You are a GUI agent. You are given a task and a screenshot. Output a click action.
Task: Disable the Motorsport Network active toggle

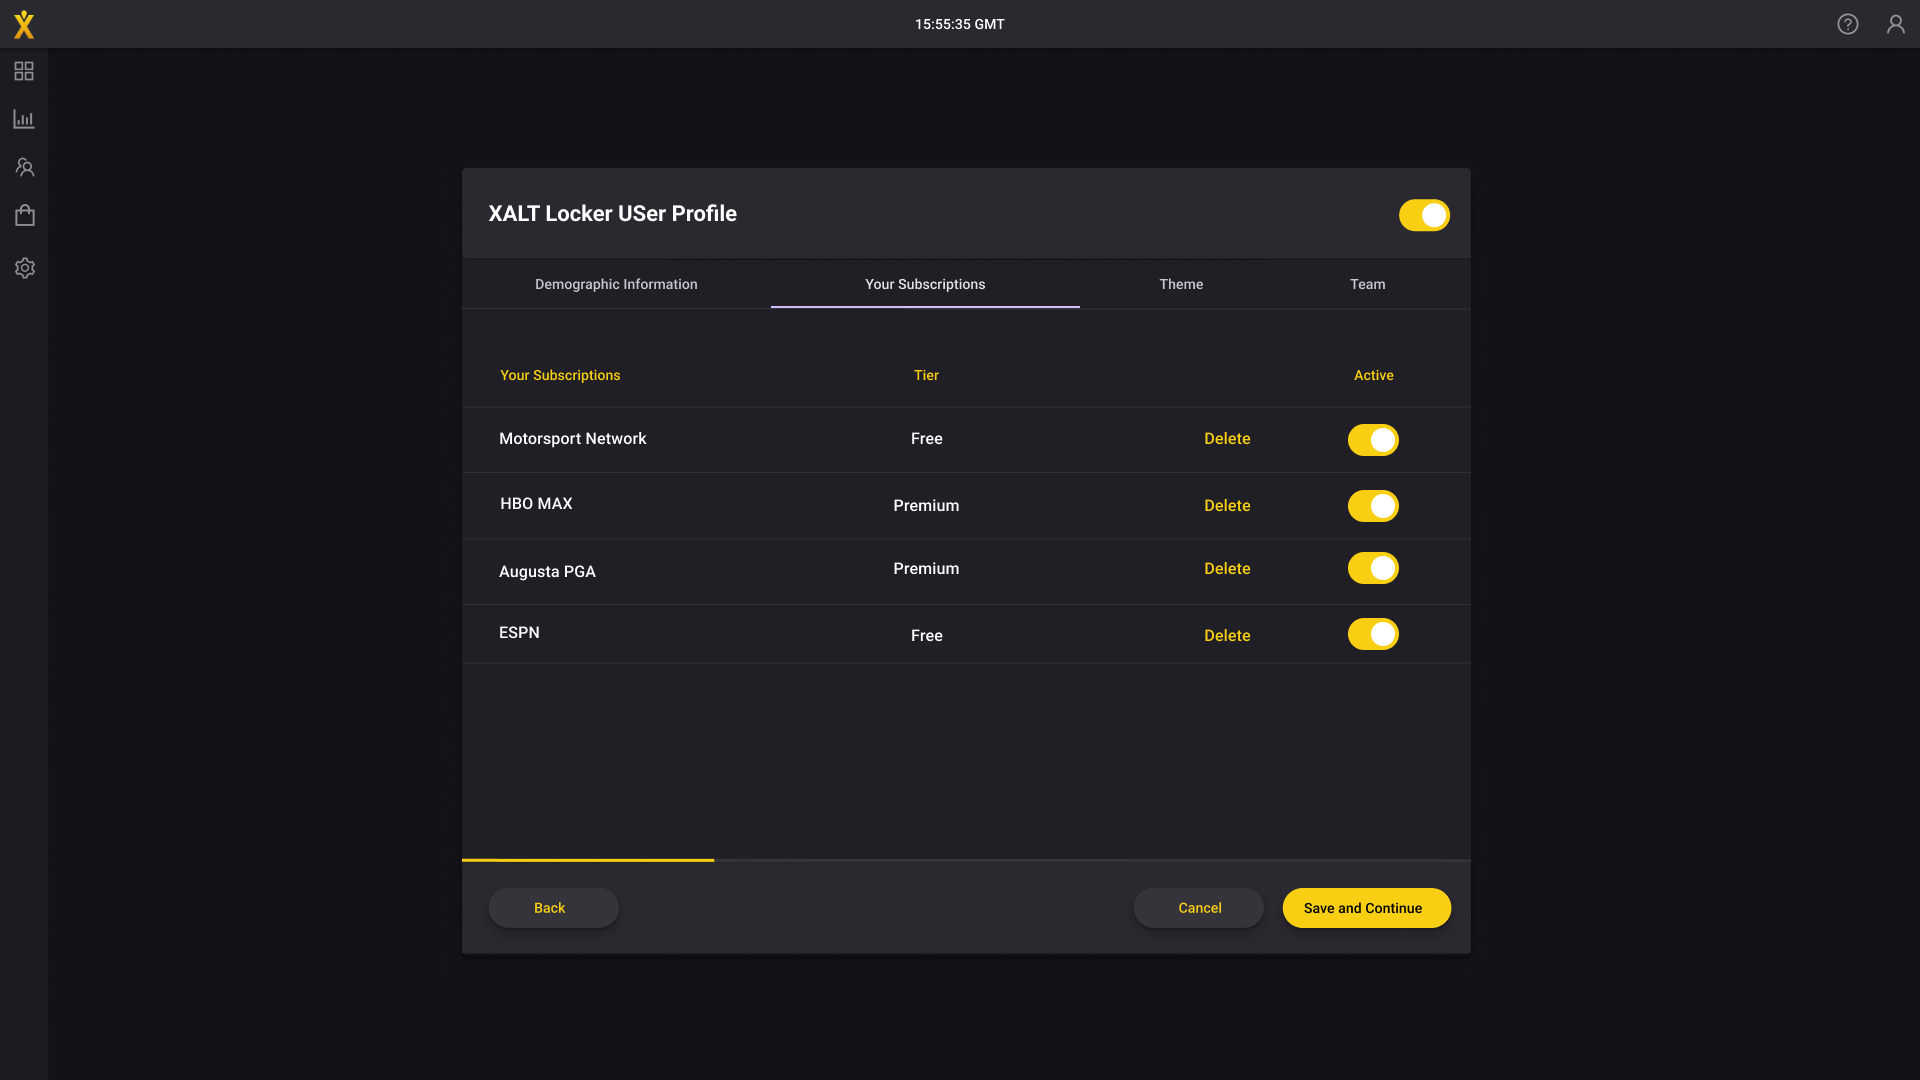(1372, 440)
